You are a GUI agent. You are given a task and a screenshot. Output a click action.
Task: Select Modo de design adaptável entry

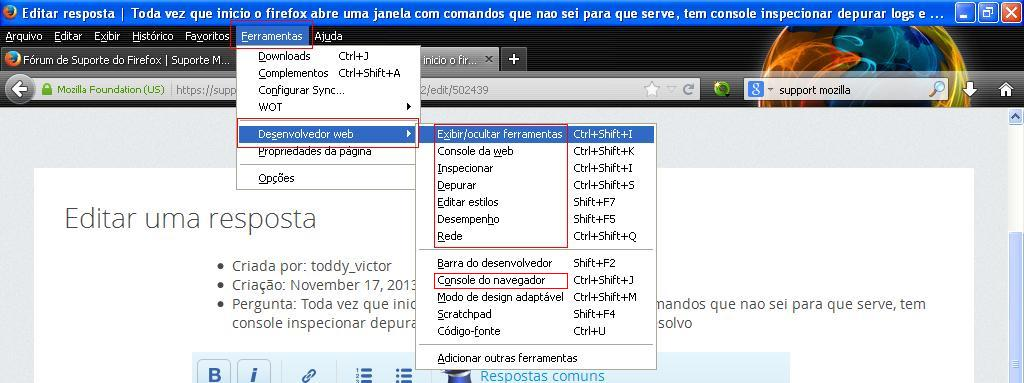(536, 297)
